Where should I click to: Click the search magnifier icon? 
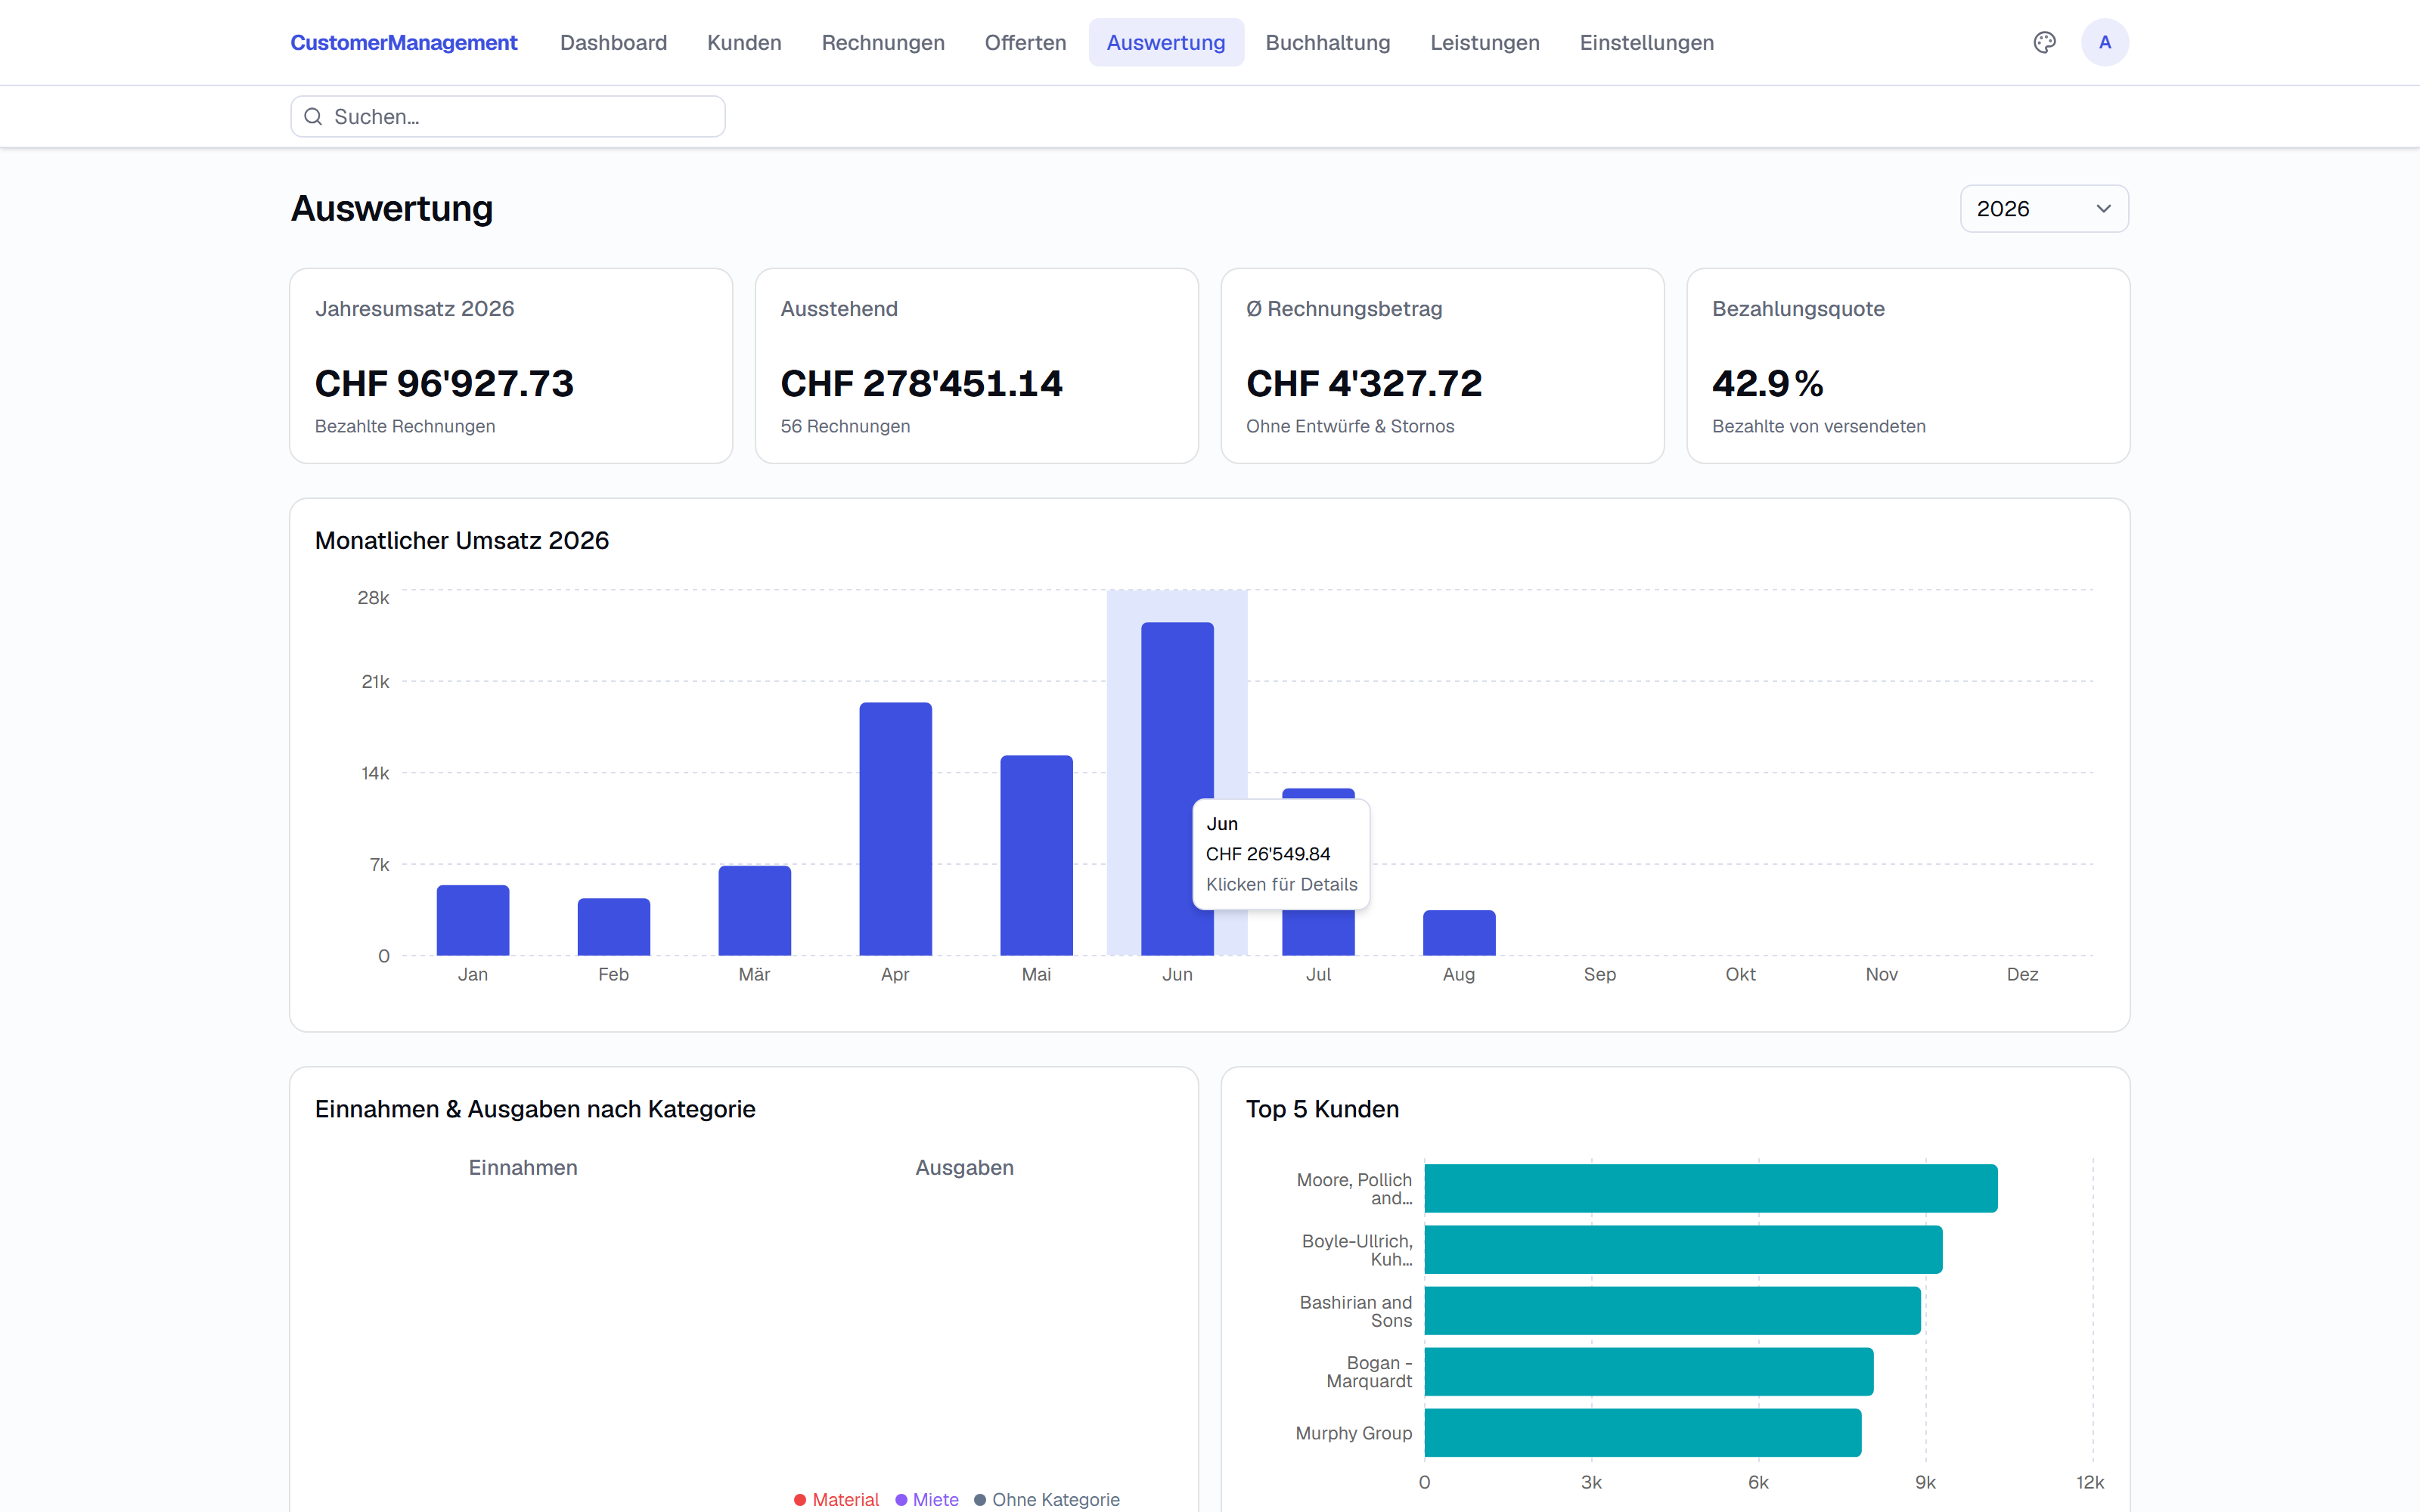tap(313, 117)
